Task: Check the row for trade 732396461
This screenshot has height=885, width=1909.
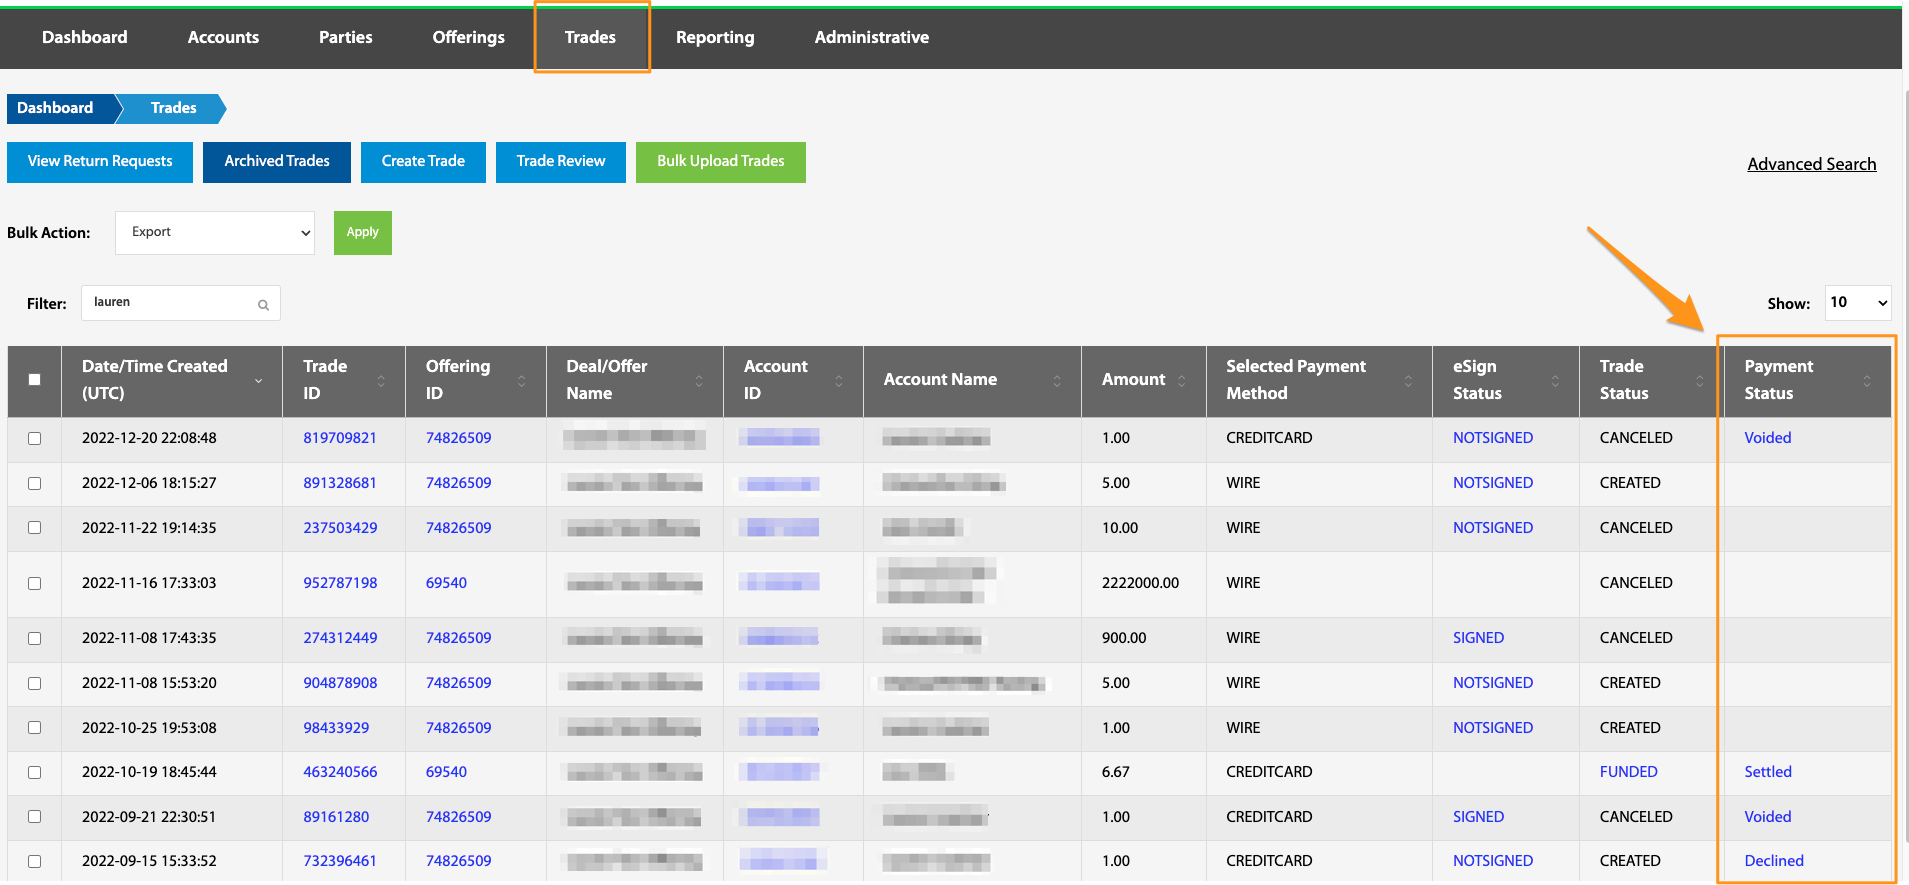Action: (35, 861)
